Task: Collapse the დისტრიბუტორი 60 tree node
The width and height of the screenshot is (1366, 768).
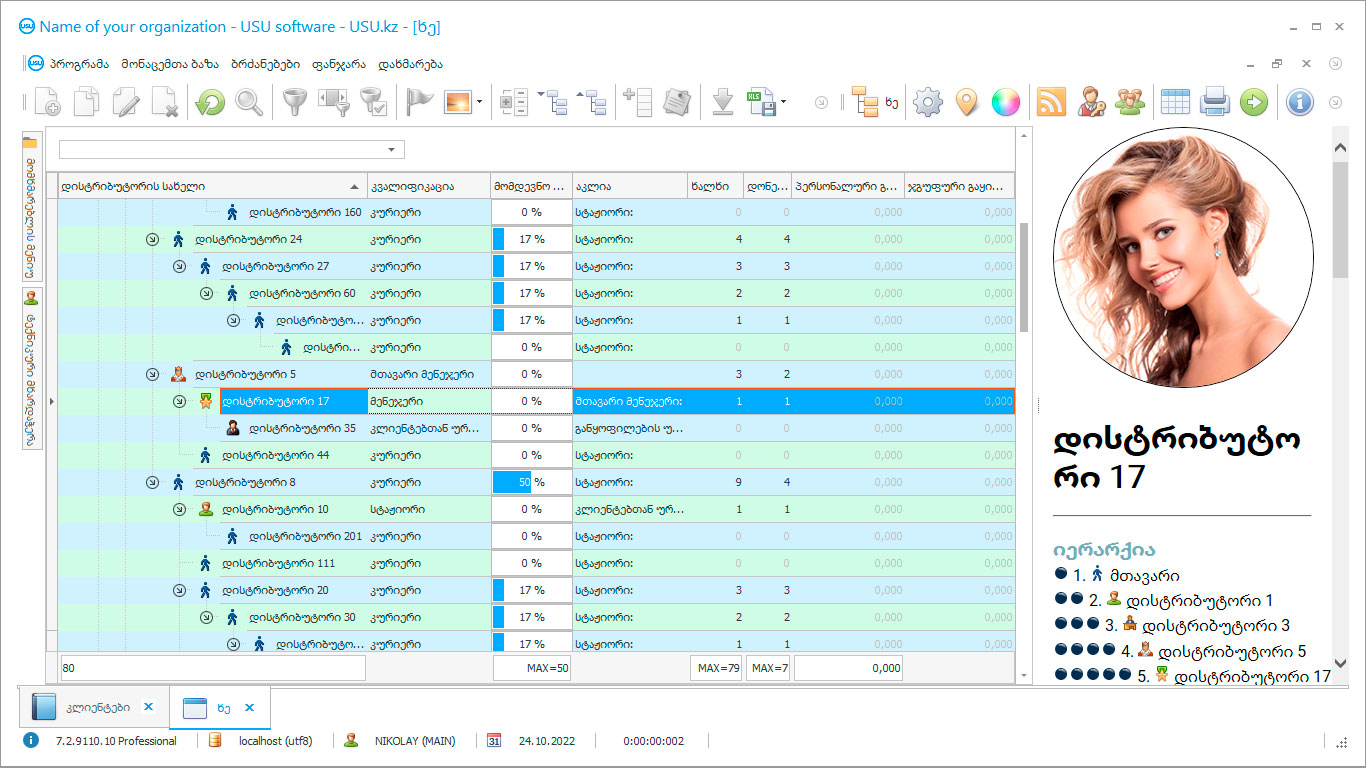Action: point(206,293)
